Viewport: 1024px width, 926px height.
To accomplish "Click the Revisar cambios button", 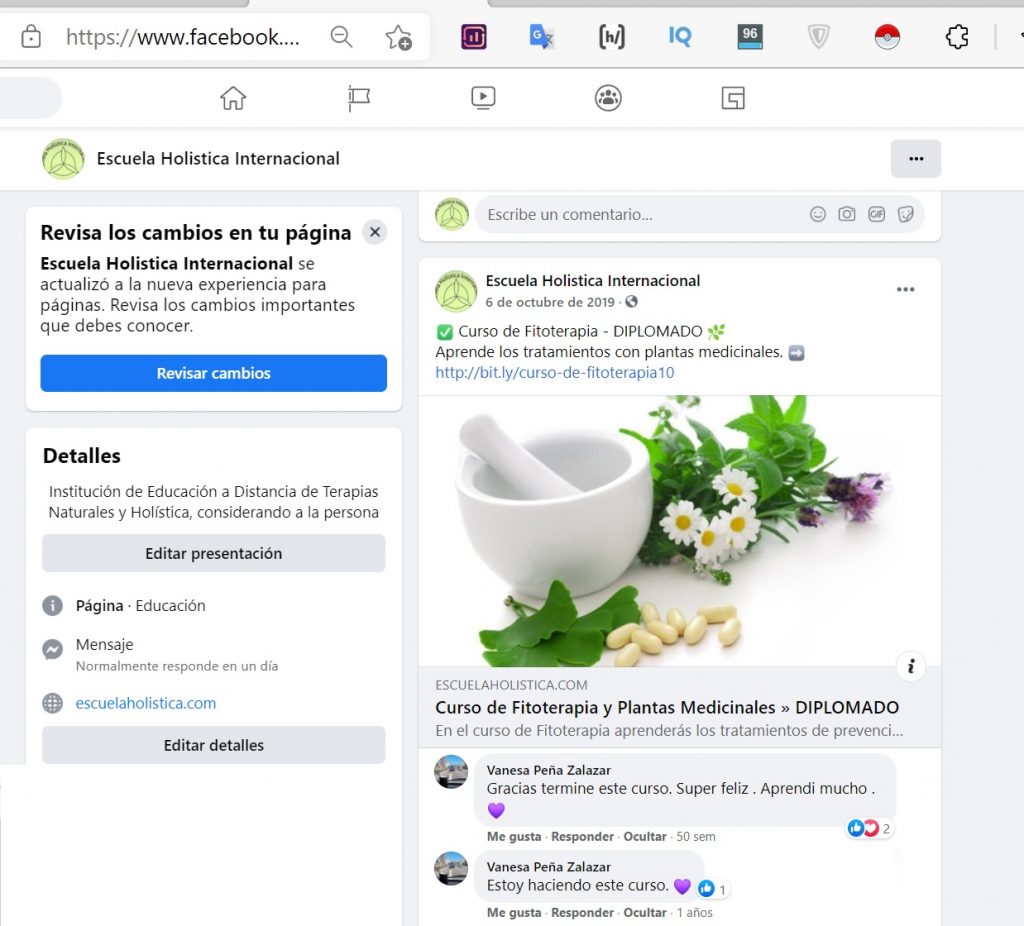I will click(x=214, y=373).
